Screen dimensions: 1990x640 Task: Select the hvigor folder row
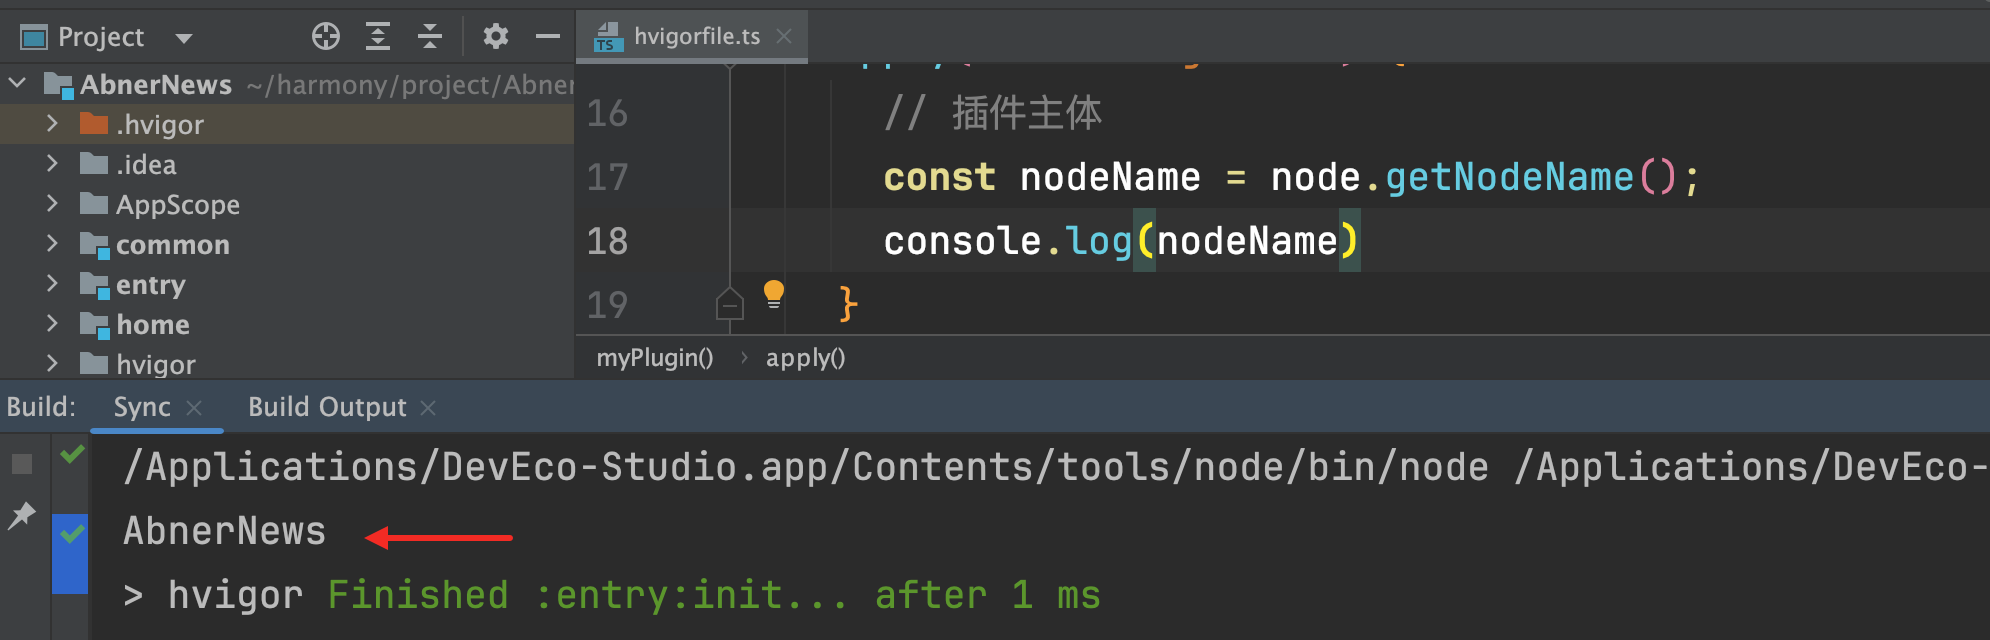(x=287, y=362)
